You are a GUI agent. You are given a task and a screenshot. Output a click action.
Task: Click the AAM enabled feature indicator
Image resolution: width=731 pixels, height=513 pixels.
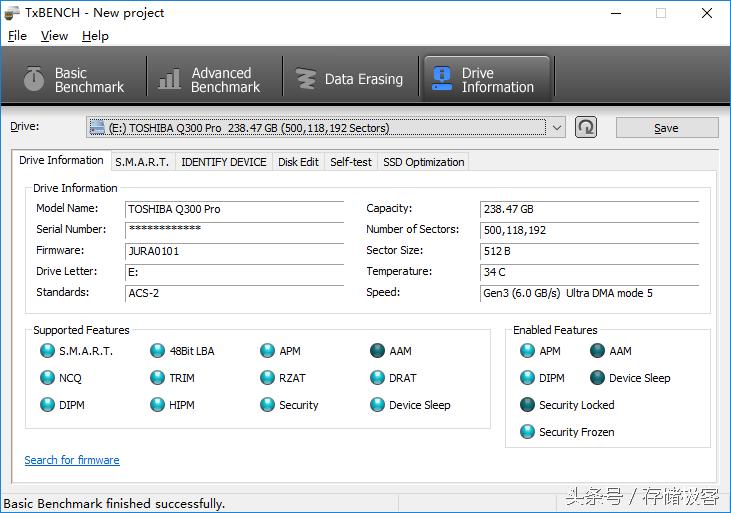pos(597,351)
